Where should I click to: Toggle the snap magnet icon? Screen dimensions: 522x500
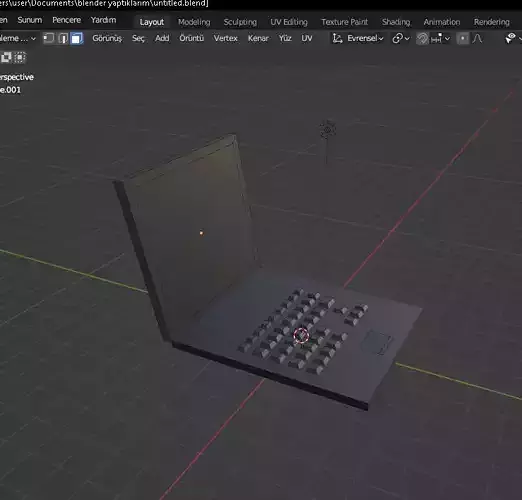click(422, 38)
